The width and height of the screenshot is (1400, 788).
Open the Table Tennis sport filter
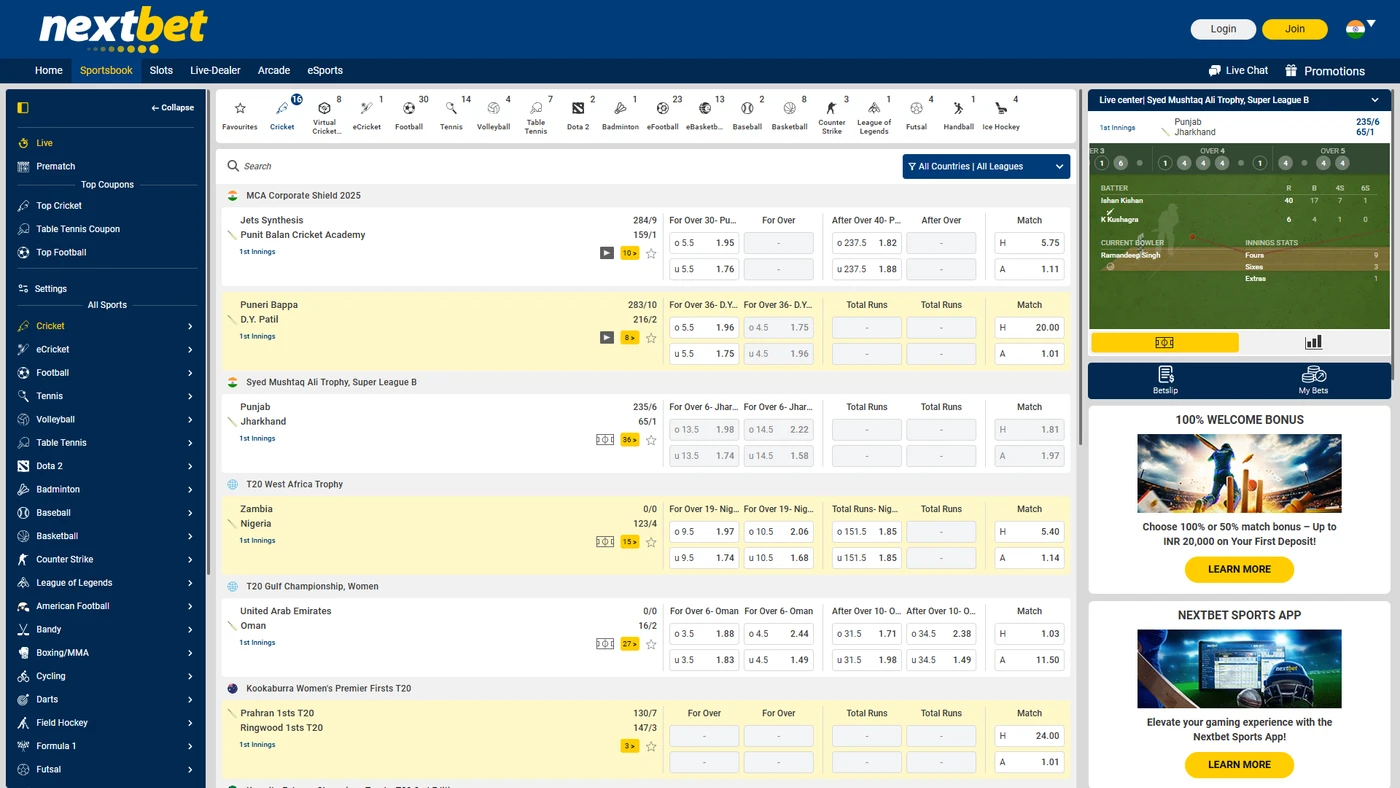point(536,110)
